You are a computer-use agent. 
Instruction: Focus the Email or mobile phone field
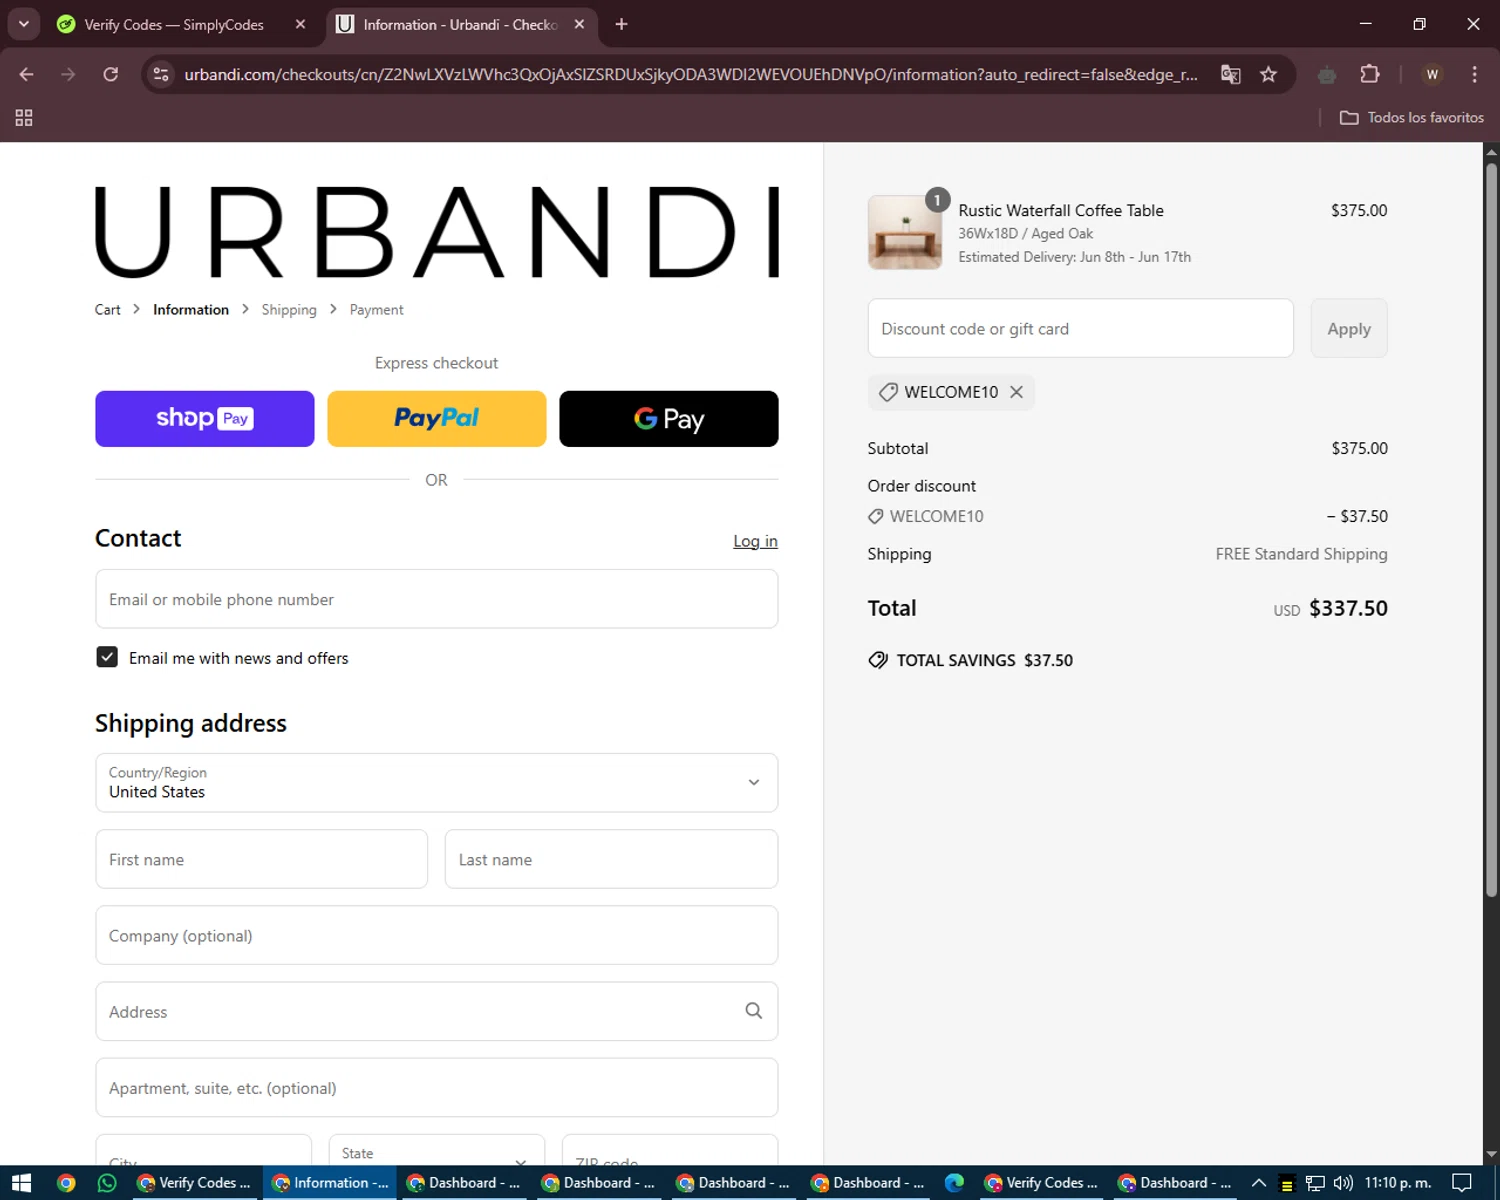[x=437, y=599]
